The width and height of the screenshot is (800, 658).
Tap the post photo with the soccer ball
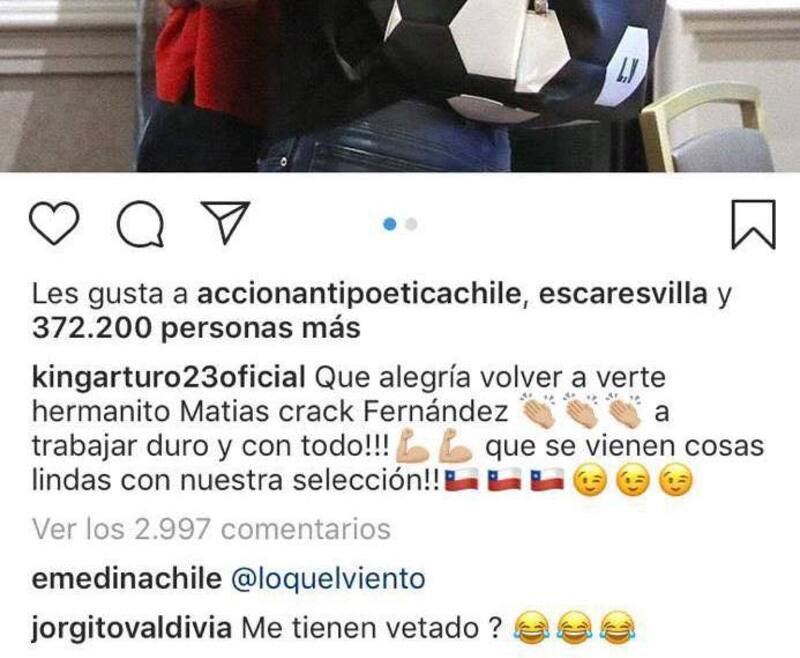pyautogui.click(x=400, y=86)
